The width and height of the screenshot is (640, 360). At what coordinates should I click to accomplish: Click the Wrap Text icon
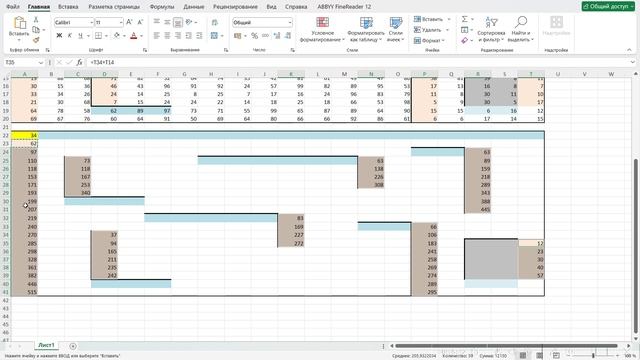[215, 22]
